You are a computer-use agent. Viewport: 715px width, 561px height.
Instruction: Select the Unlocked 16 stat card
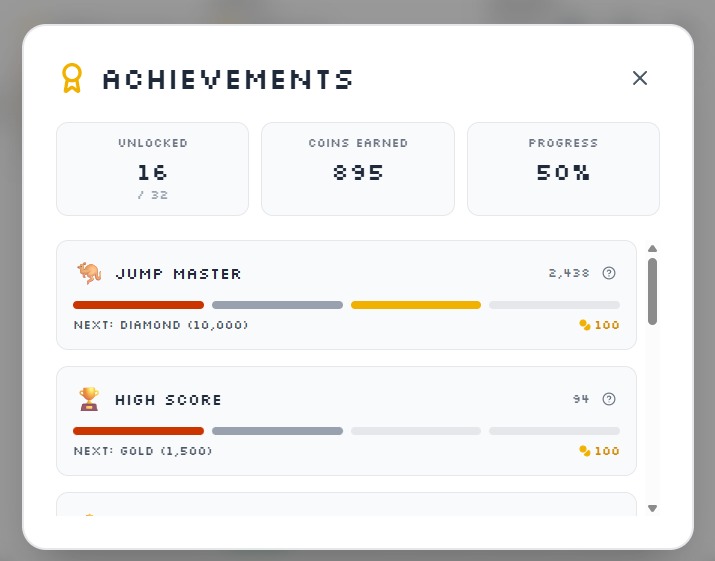[152, 168]
